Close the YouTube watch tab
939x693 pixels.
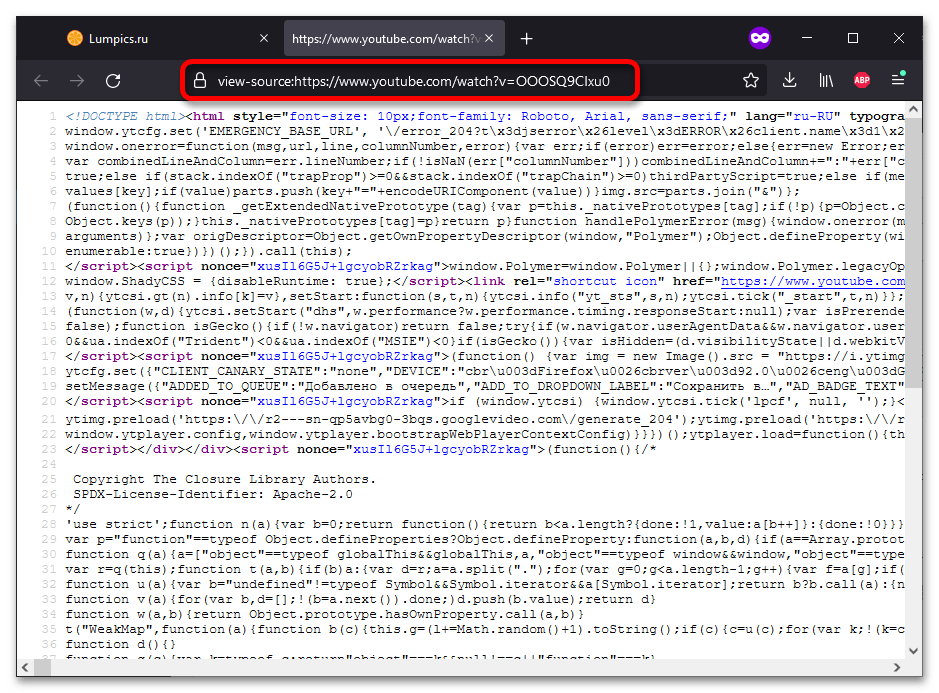coord(489,38)
